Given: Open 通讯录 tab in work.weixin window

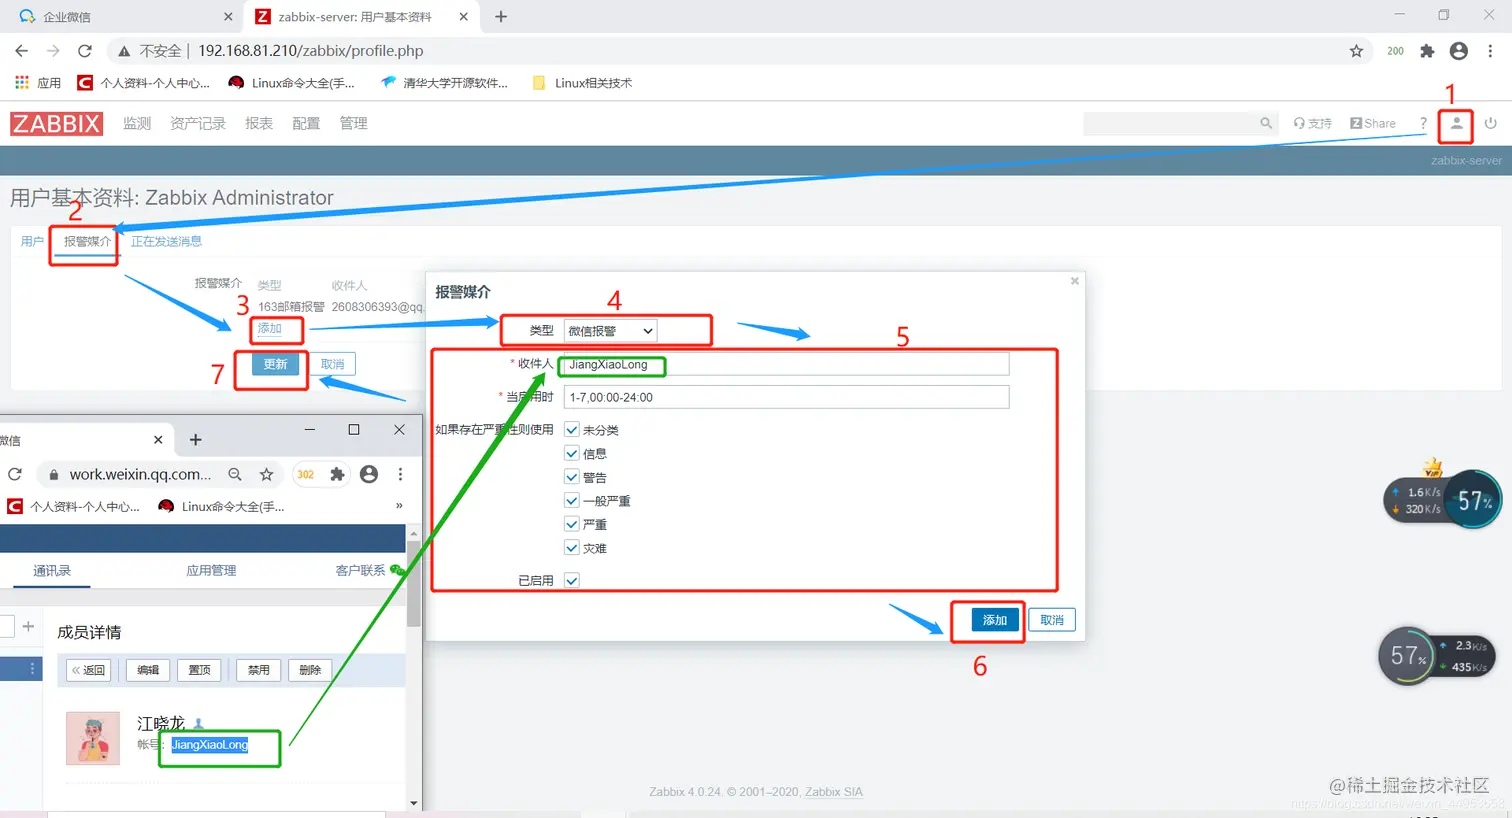Looking at the screenshot, I should [x=52, y=570].
